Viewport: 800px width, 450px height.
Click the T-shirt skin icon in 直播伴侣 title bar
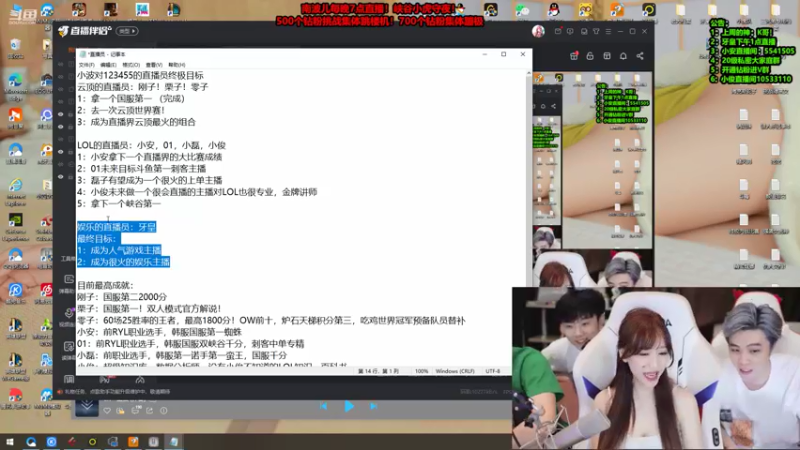[x=596, y=31]
